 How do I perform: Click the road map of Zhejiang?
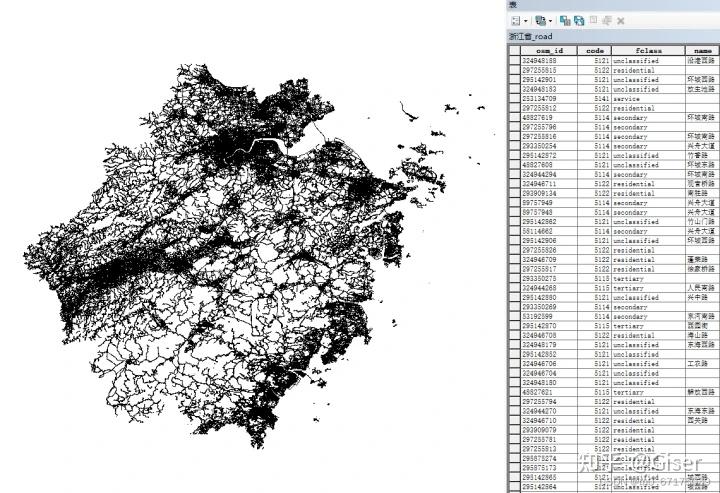pos(236,256)
